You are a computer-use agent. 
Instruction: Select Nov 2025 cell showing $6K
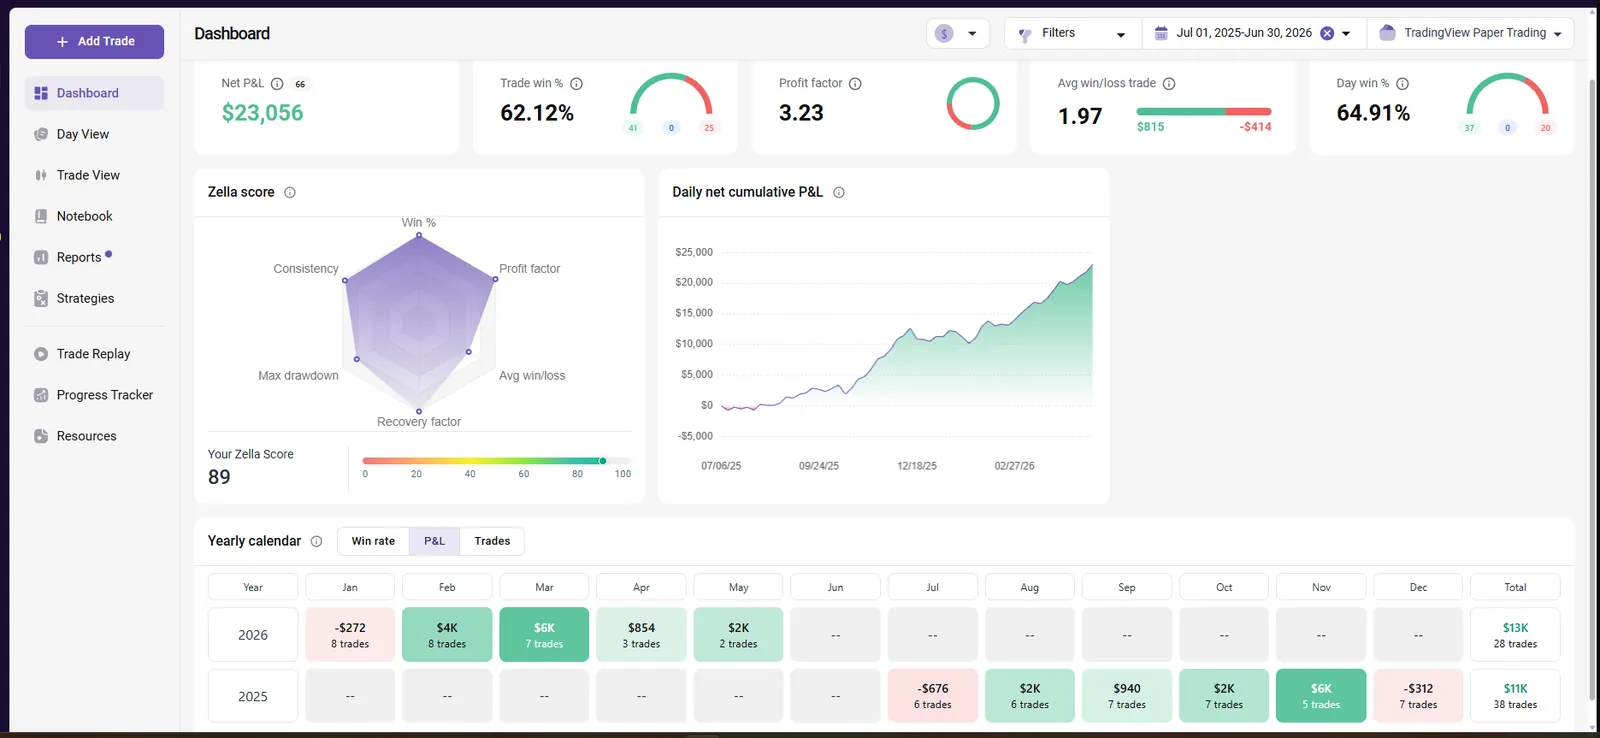click(x=1321, y=696)
